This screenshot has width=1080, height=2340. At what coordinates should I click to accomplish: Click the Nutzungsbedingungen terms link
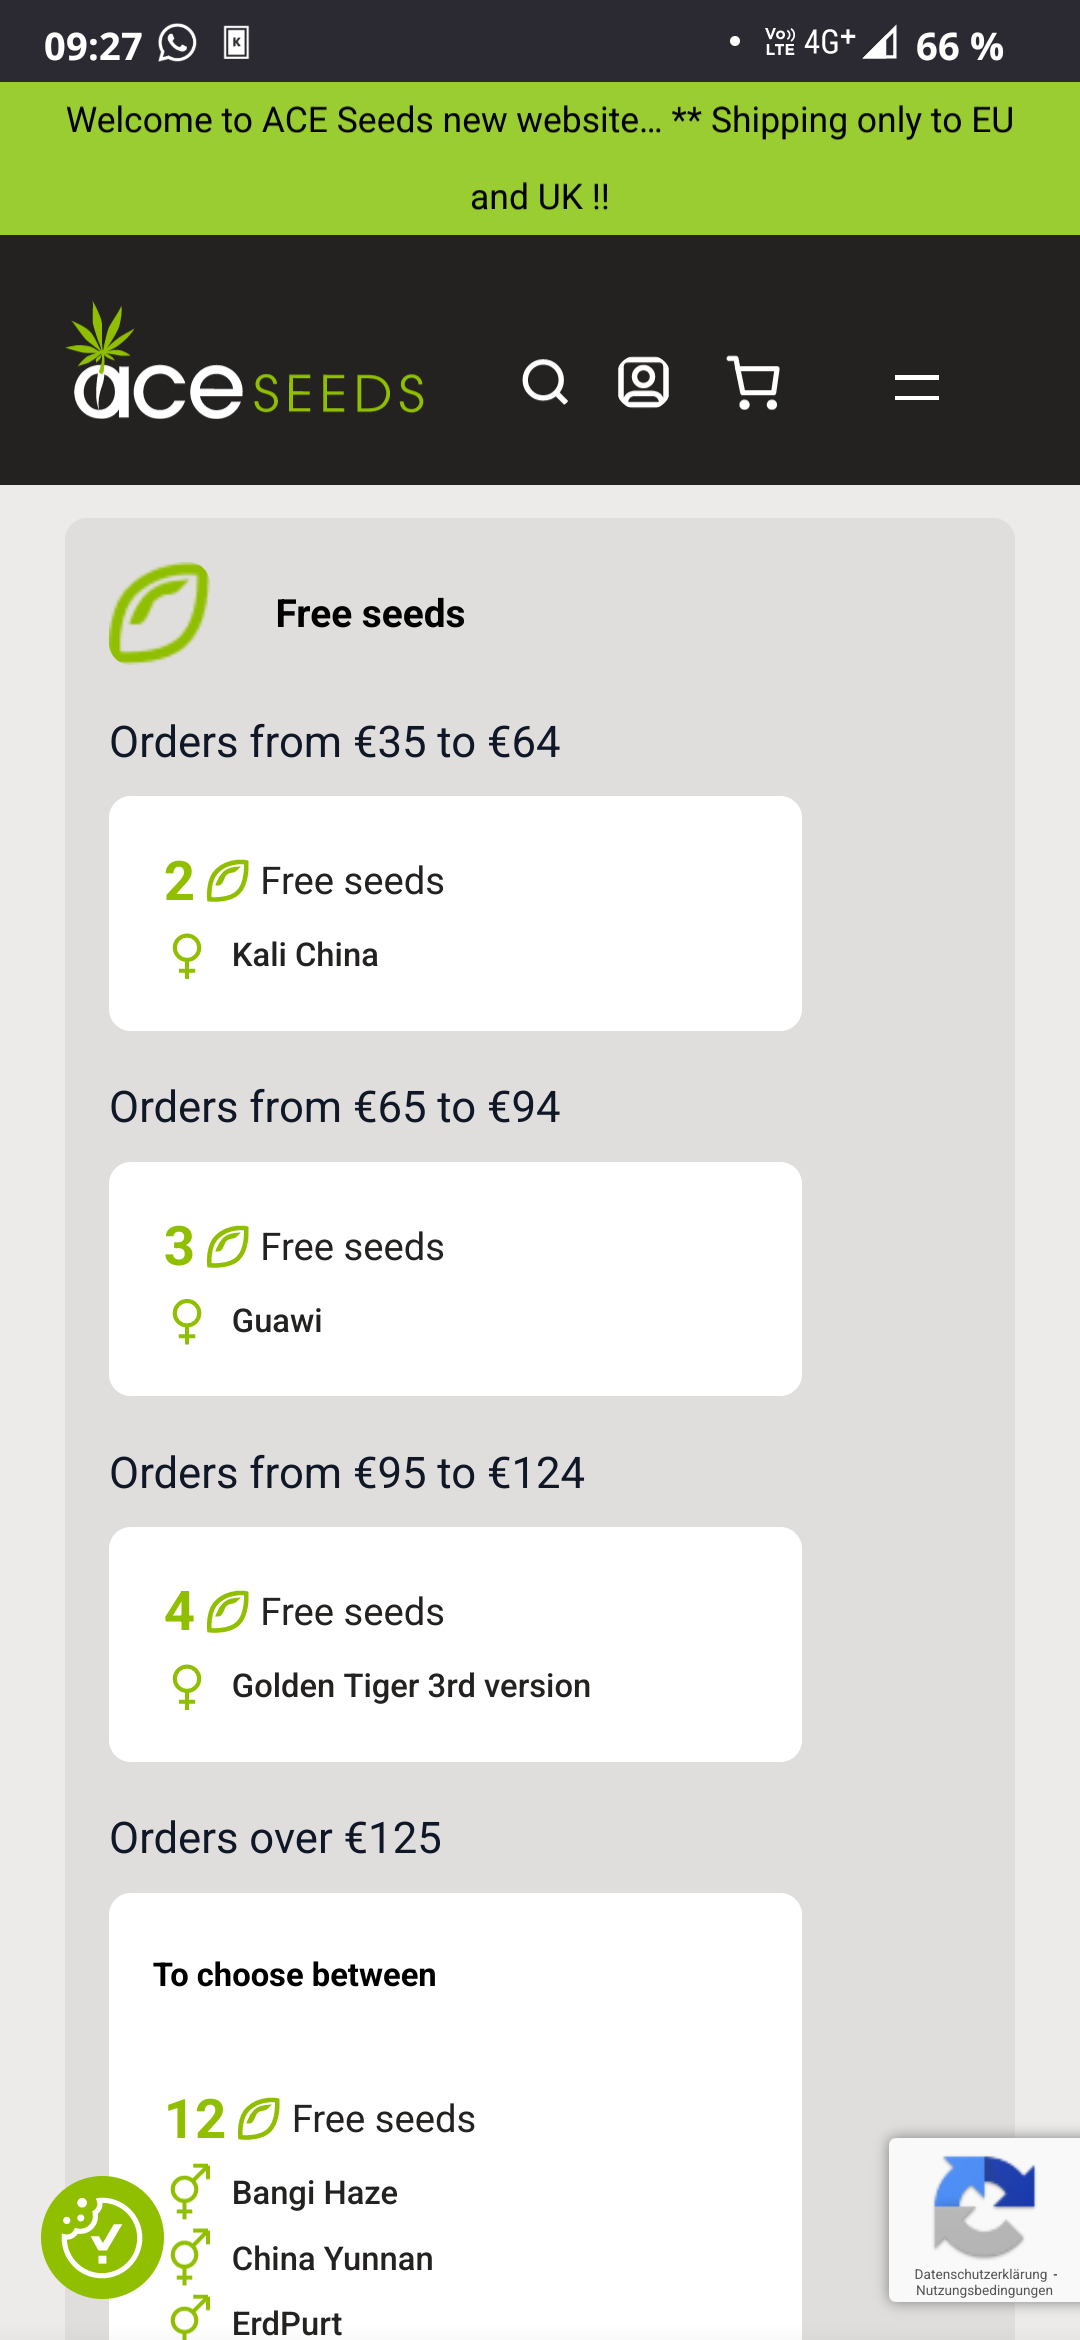tap(984, 2291)
